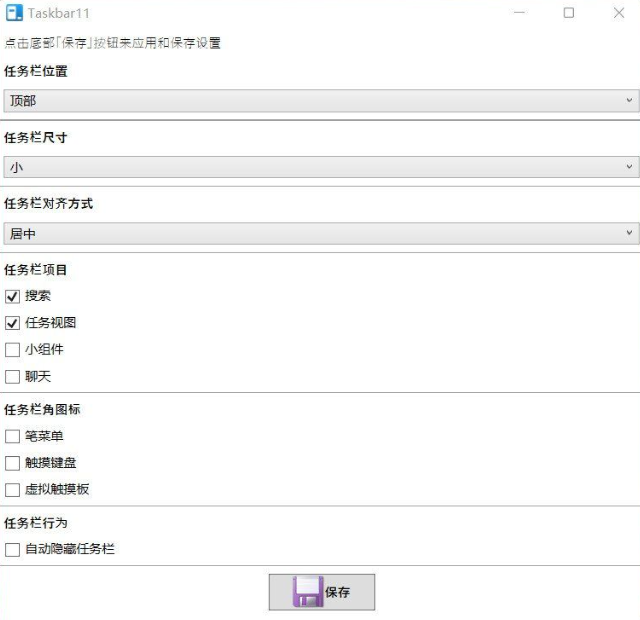Viewport: 640px width, 620px height.
Task: Click the Taskbar11 app icon in title bar
Action: [14, 13]
